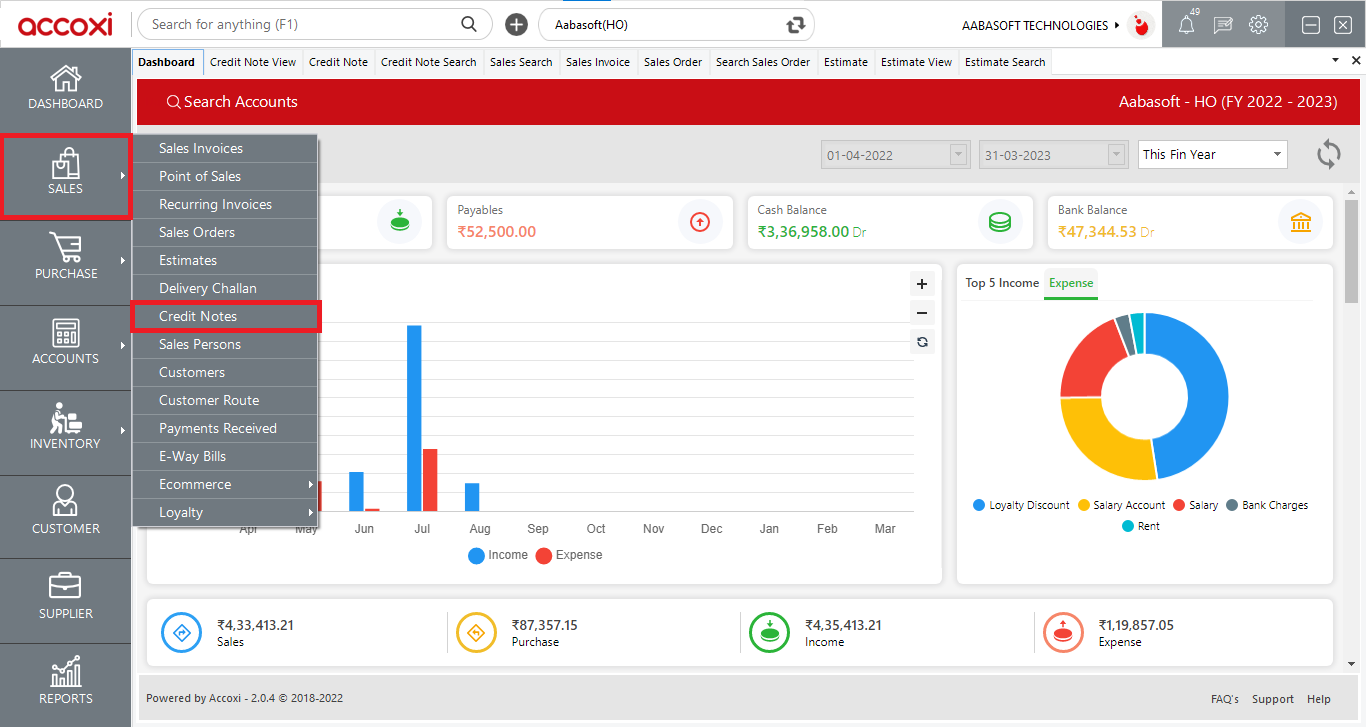
Task: Click the Sales summary icon
Action: click(x=182, y=632)
